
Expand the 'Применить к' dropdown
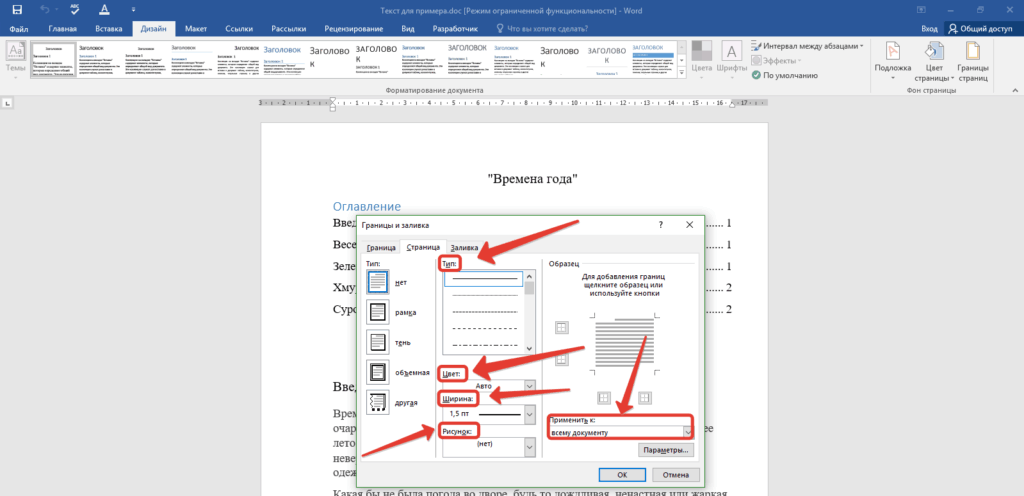[687, 431]
